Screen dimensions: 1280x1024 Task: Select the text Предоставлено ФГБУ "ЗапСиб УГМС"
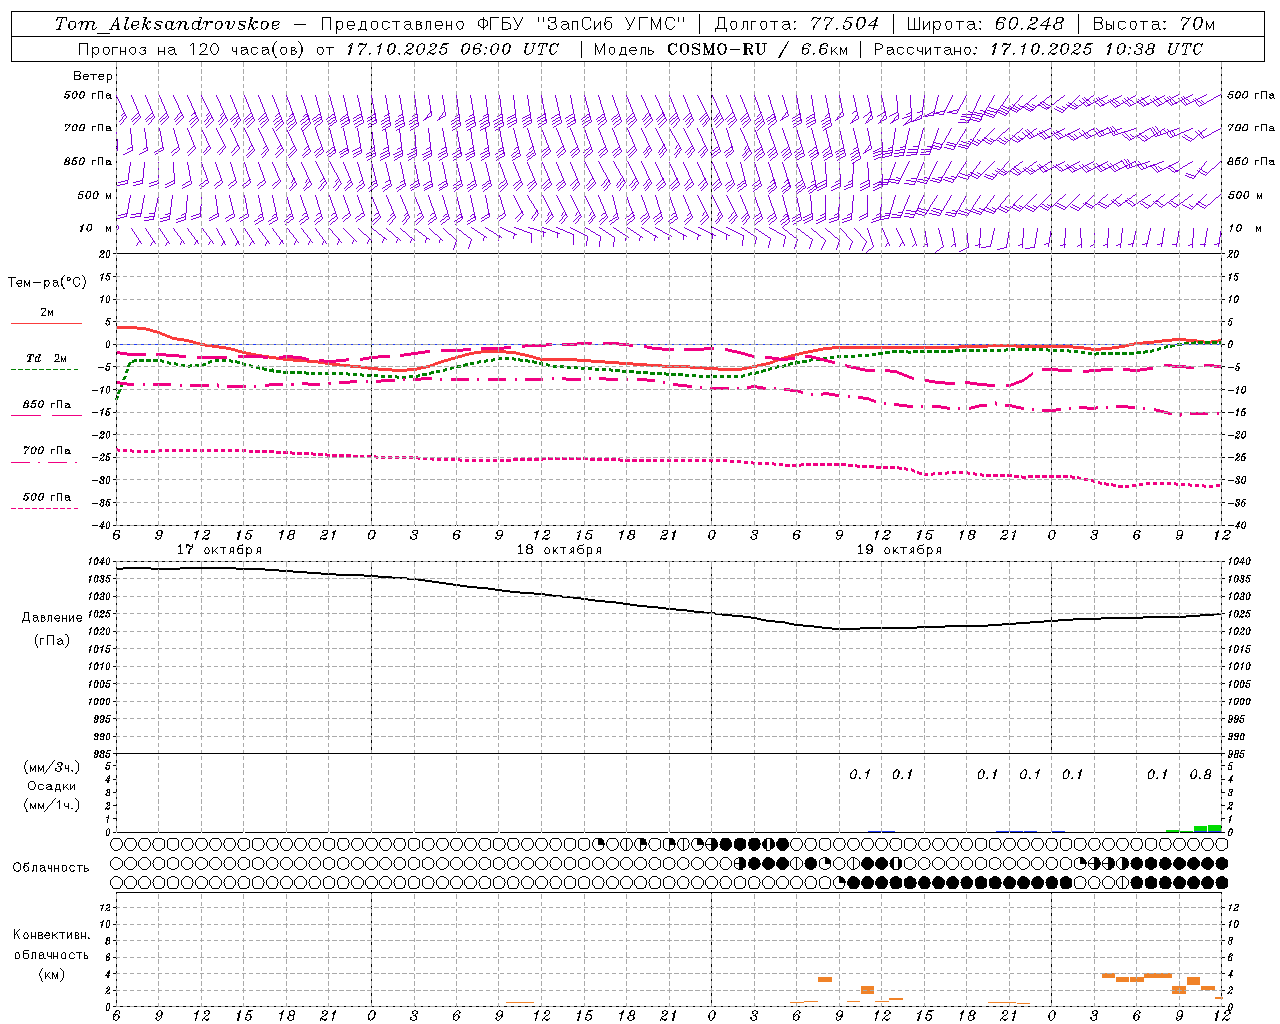(x=503, y=23)
